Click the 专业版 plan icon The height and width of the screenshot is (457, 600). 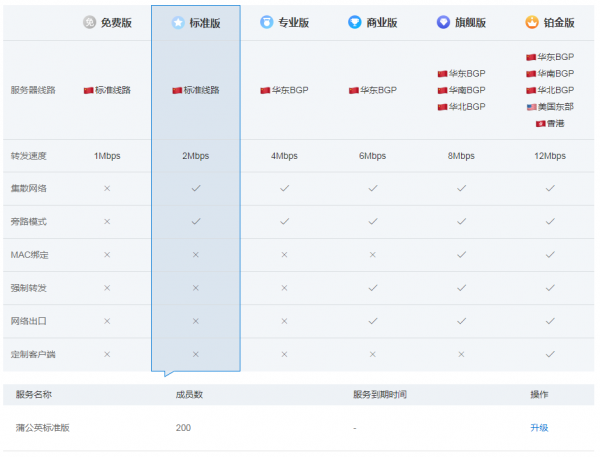tap(266, 22)
